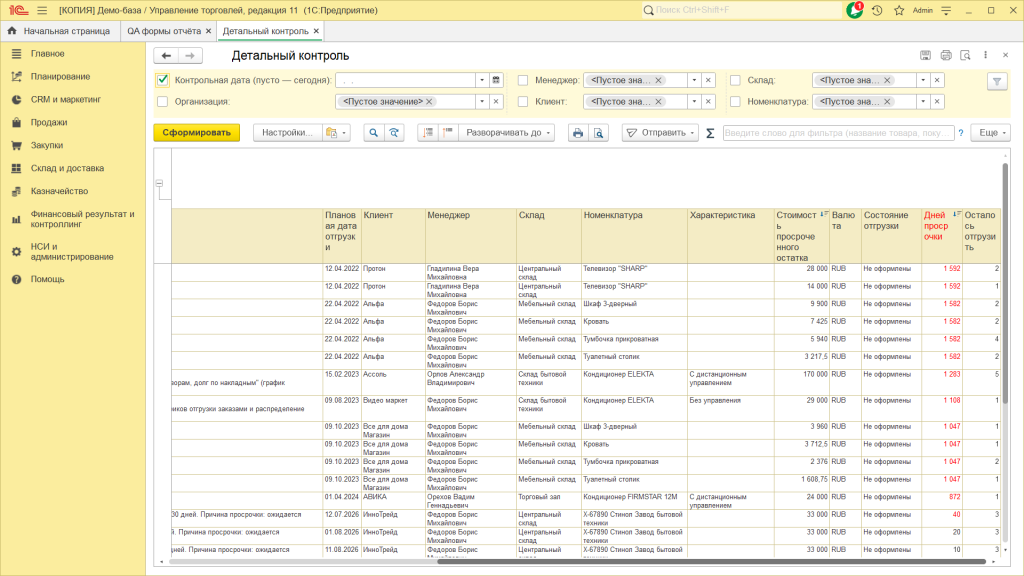1024x576 pixels.
Task: Click the sigma sum icon
Action: tap(710, 133)
